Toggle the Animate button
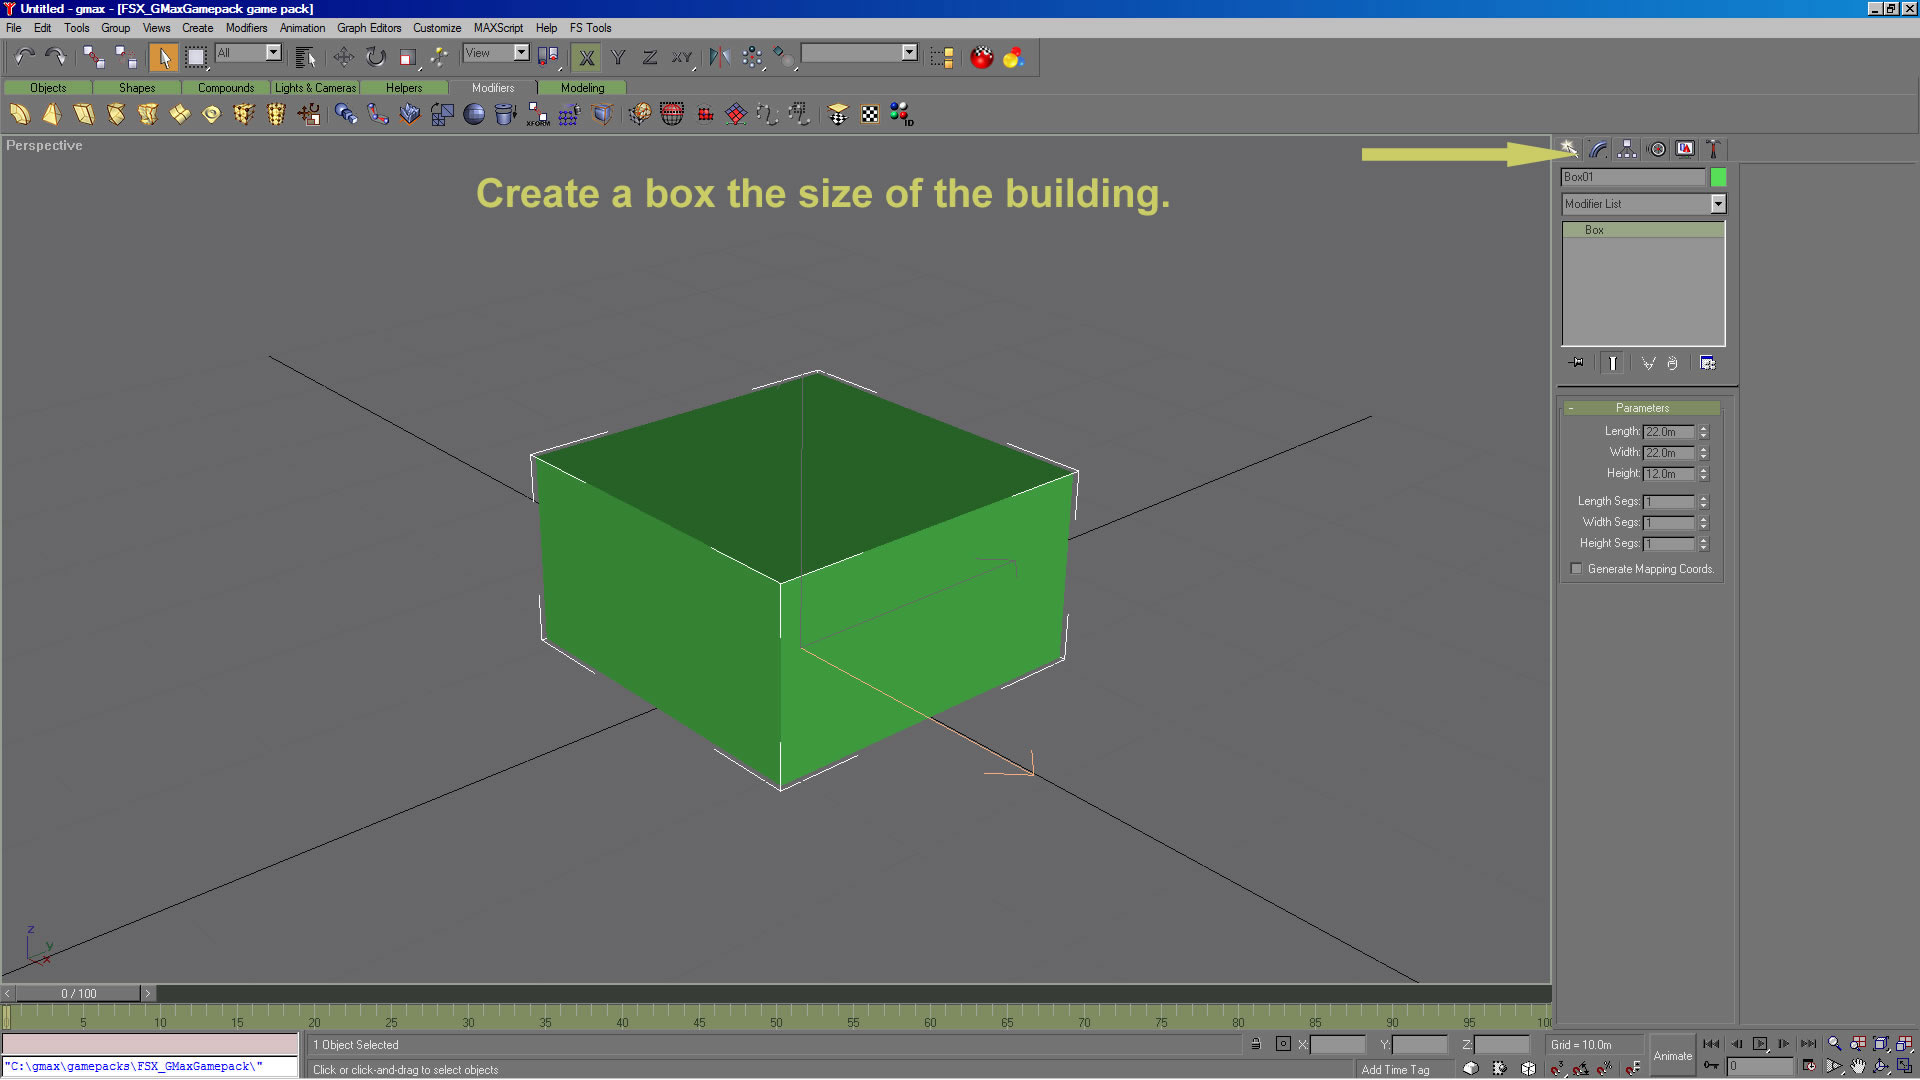The image size is (1920, 1080). click(1672, 1056)
